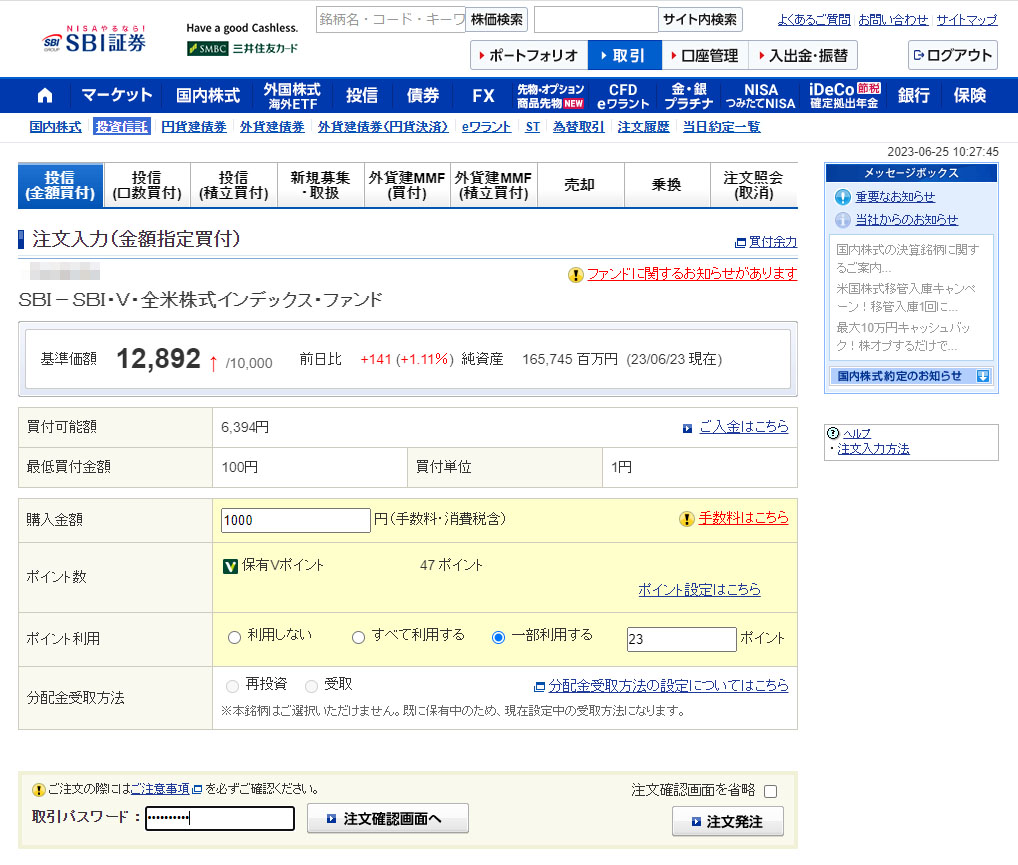1018x865 pixels.
Task: Click the 重要なお知らせ alert icon
Action: pos(842,197)
